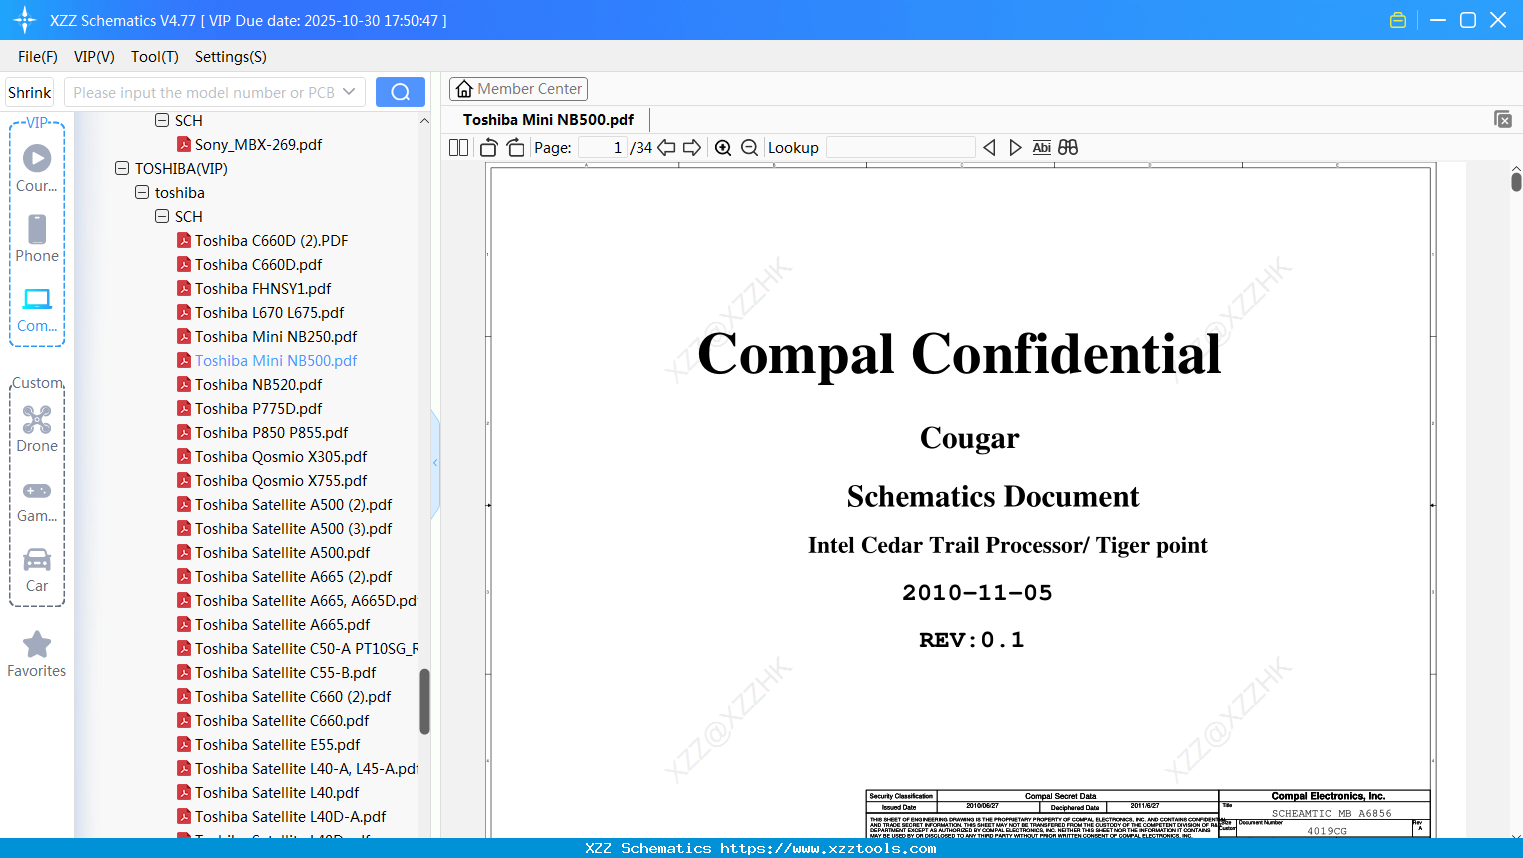This screenshot has height=858, width=1523.
Task: Click the Lookup text field
Action: (901, 148)
